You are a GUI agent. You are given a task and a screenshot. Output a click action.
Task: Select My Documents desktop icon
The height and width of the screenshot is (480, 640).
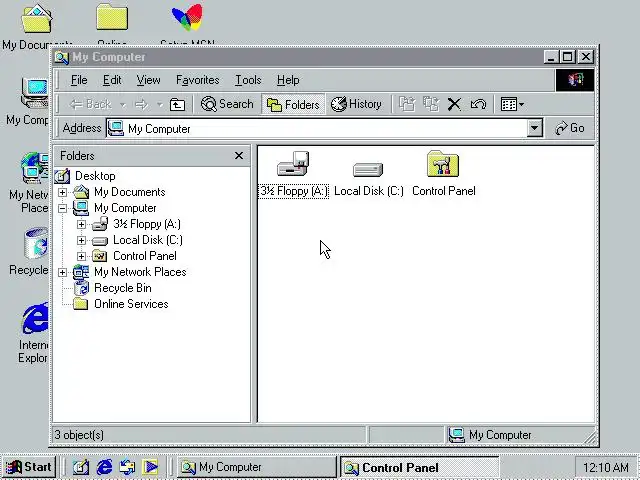click(37, 18)
